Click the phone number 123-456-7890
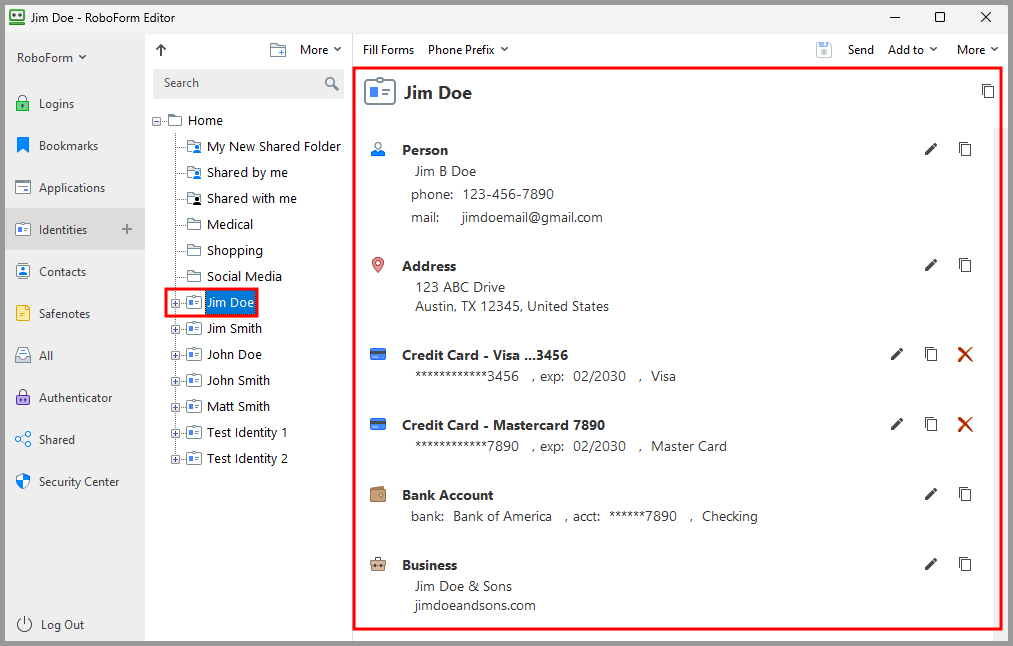 coord(508,194)
